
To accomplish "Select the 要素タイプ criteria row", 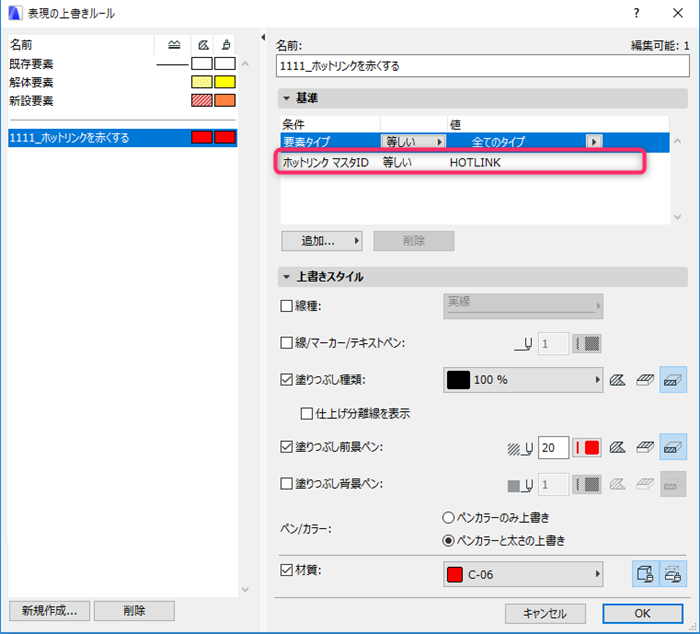I will 475,142.
